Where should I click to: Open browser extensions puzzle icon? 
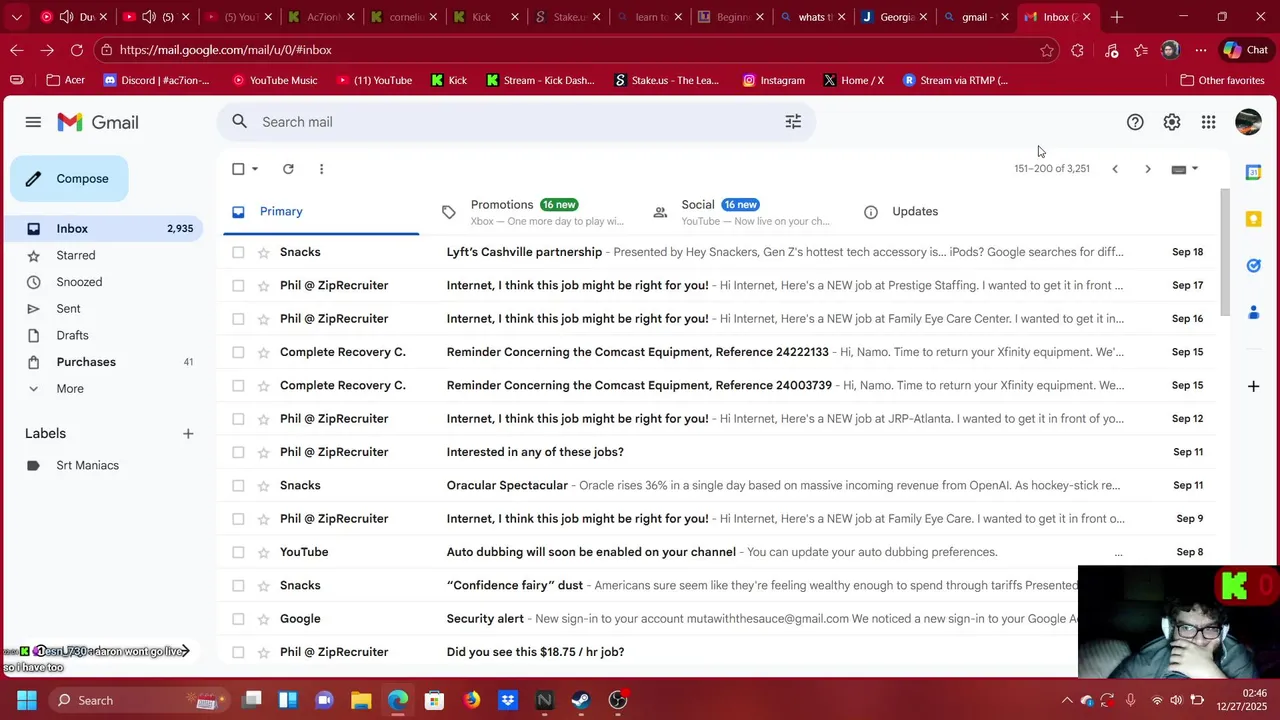click(1077, 50)
